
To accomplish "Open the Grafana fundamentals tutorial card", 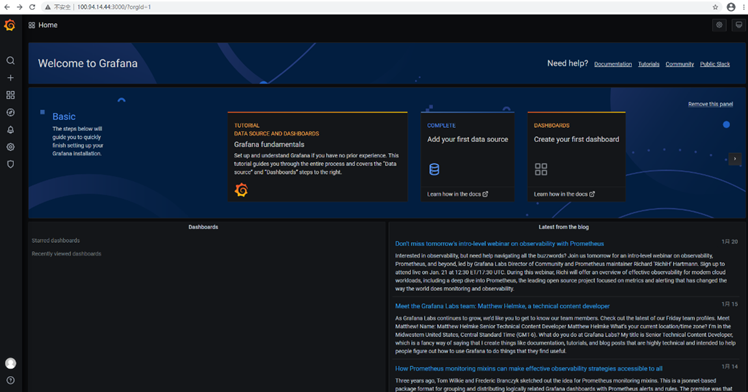I will tap(318, 156).
